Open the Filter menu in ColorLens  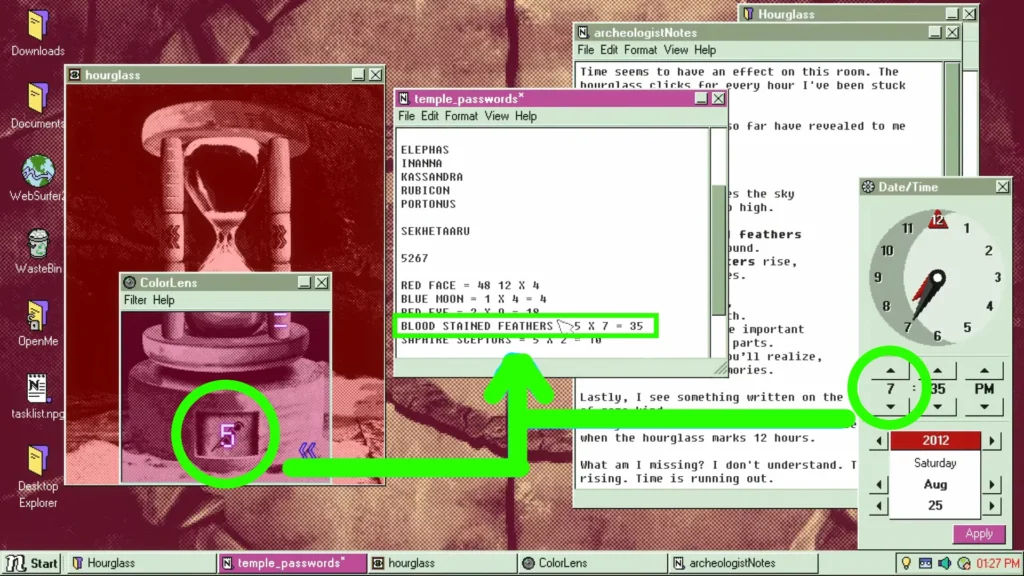tap(135, 300)
